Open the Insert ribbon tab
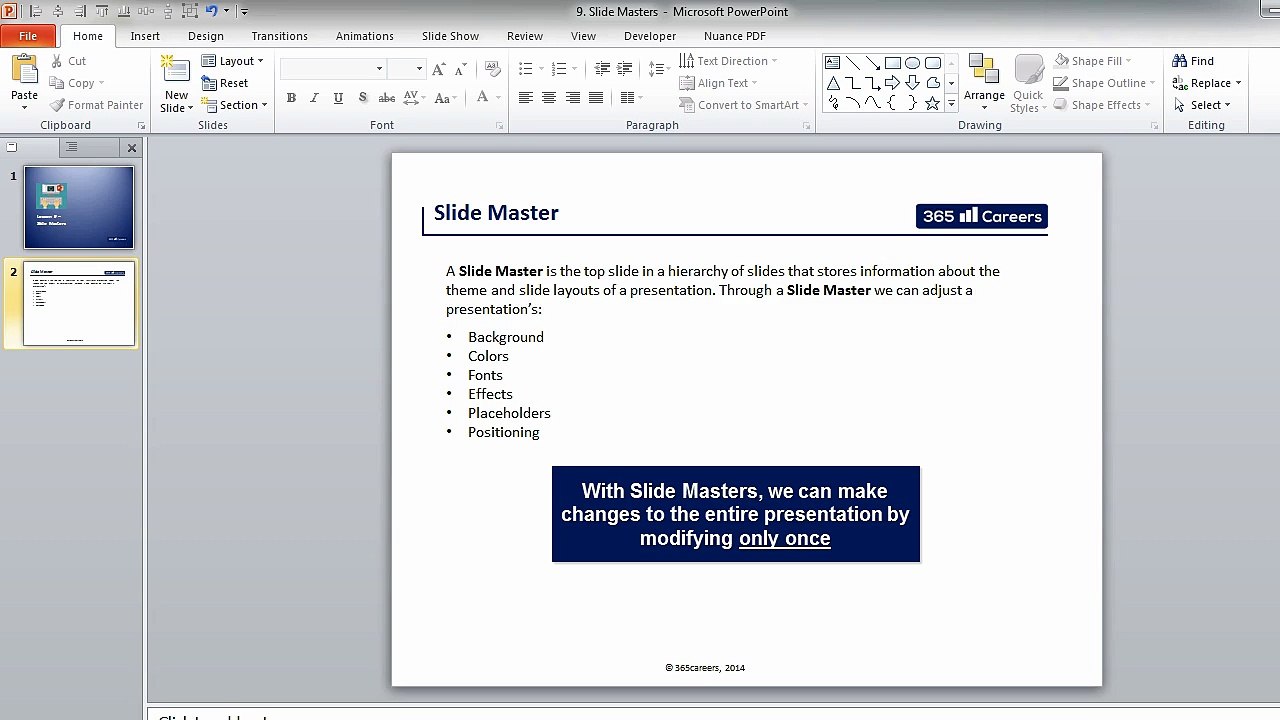Viewport: 1280px width, 720px height. coord(145,36)
